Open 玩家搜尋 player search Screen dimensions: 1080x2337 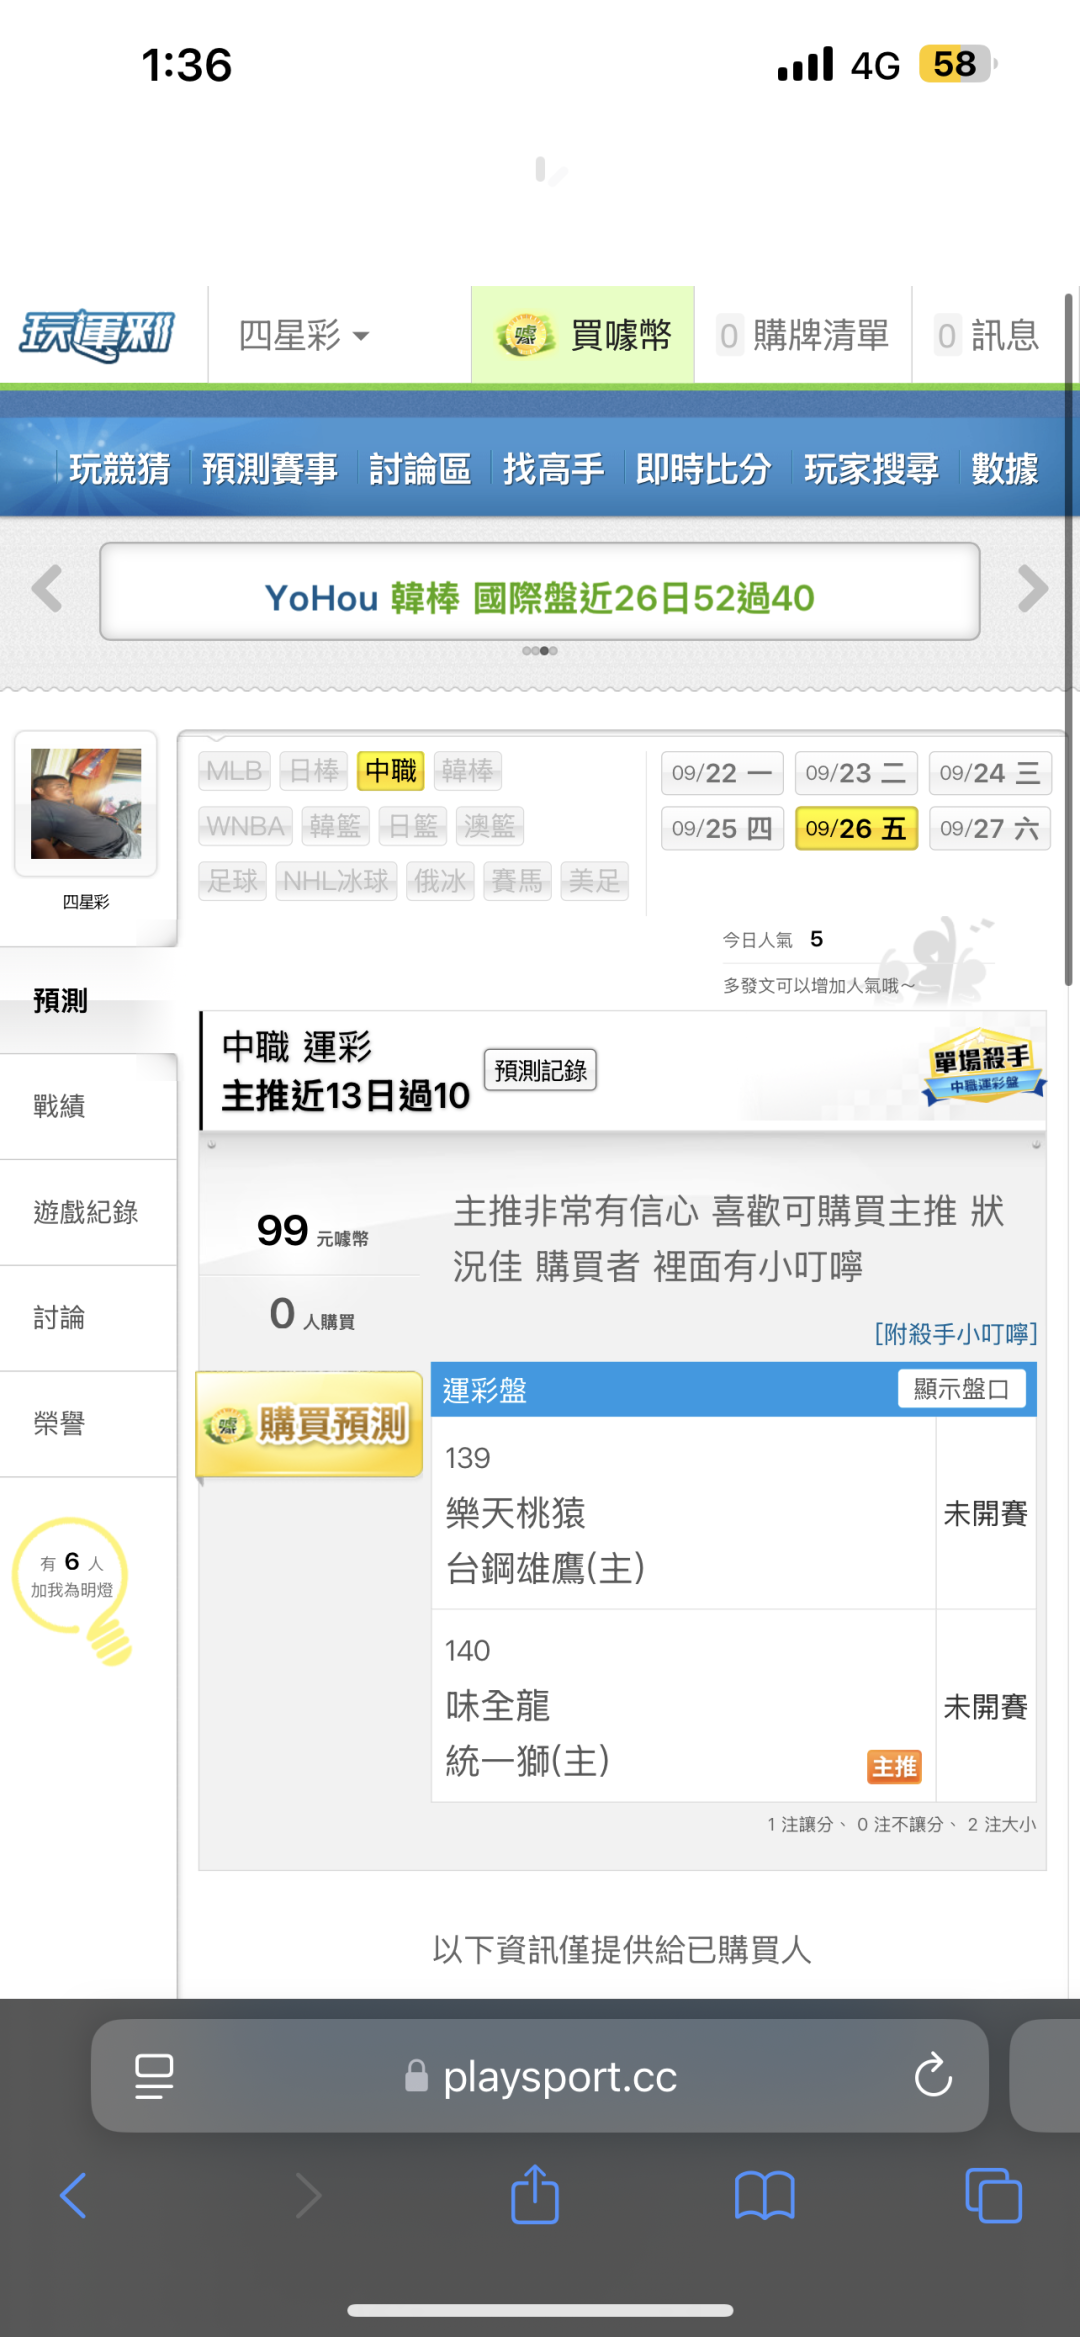tap(871, 468)
